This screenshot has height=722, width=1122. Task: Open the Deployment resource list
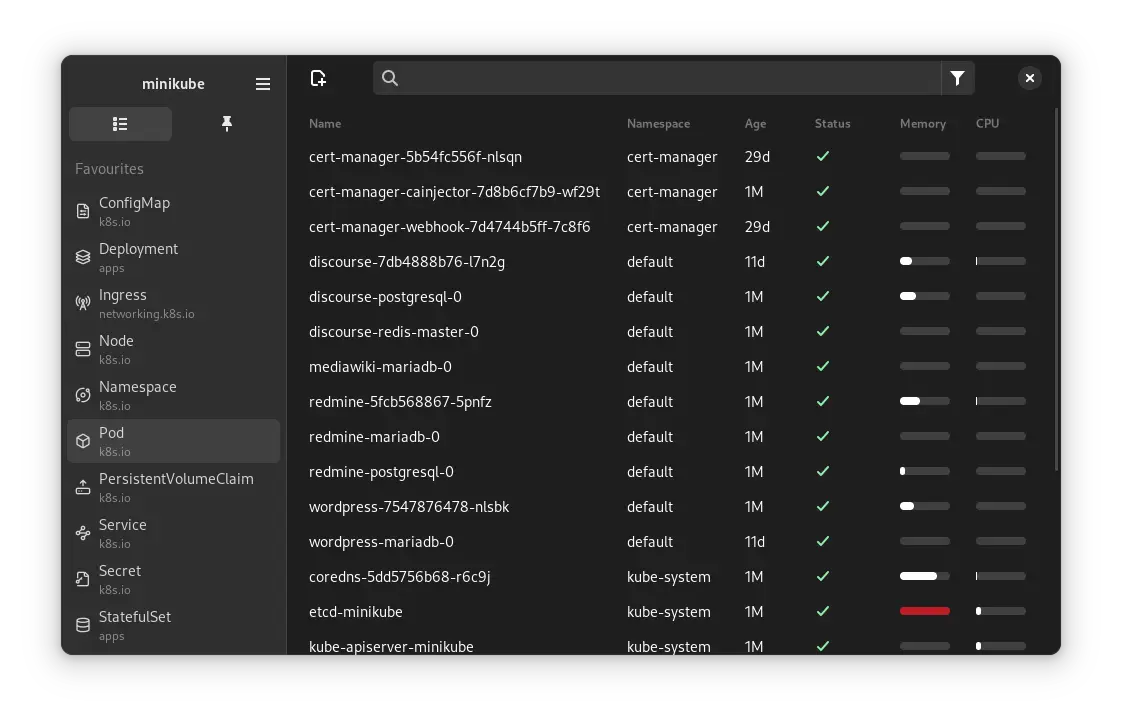138,256
